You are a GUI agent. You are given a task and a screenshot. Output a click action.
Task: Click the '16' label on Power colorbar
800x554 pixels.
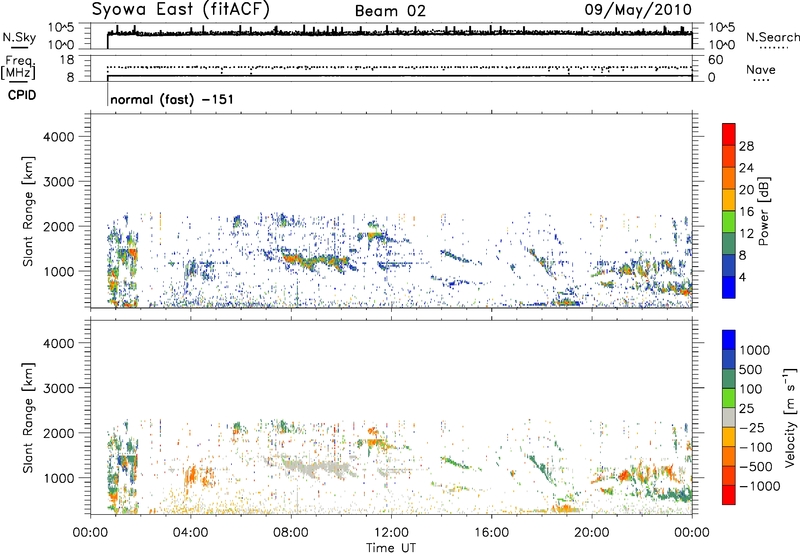746,212
